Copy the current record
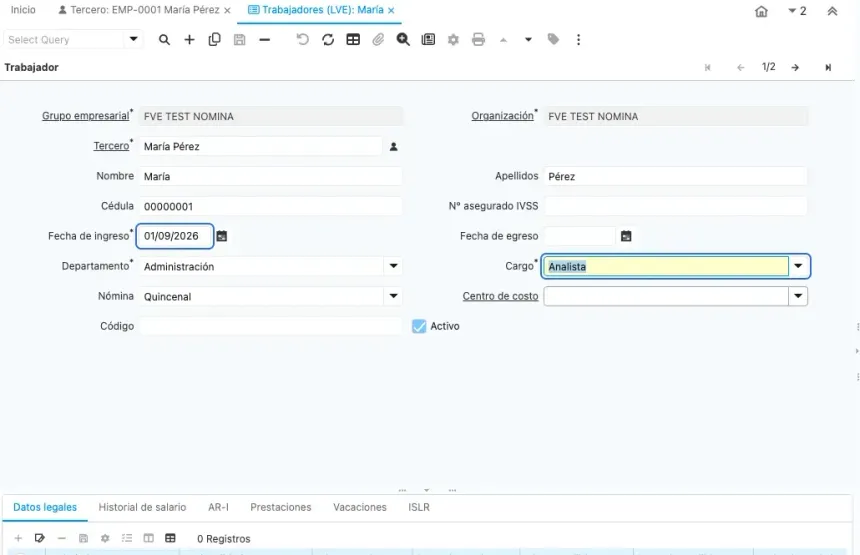Image resolution: width=860 pixels, height=555 pixels. (214, 39)
